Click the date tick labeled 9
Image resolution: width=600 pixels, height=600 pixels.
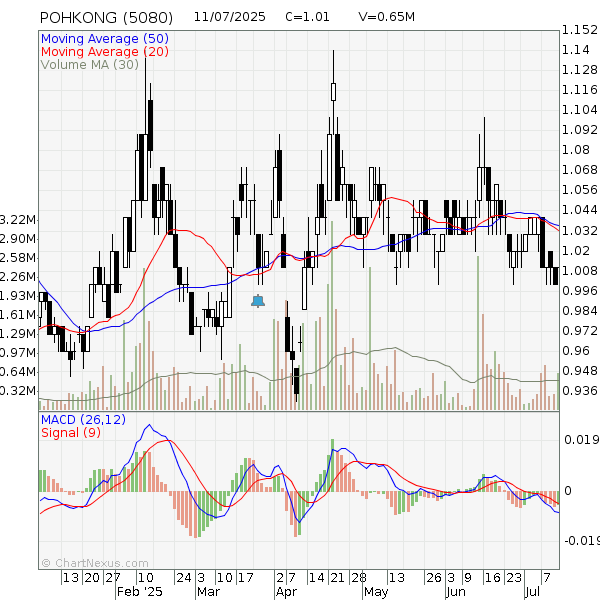click(x=468, y=577)
